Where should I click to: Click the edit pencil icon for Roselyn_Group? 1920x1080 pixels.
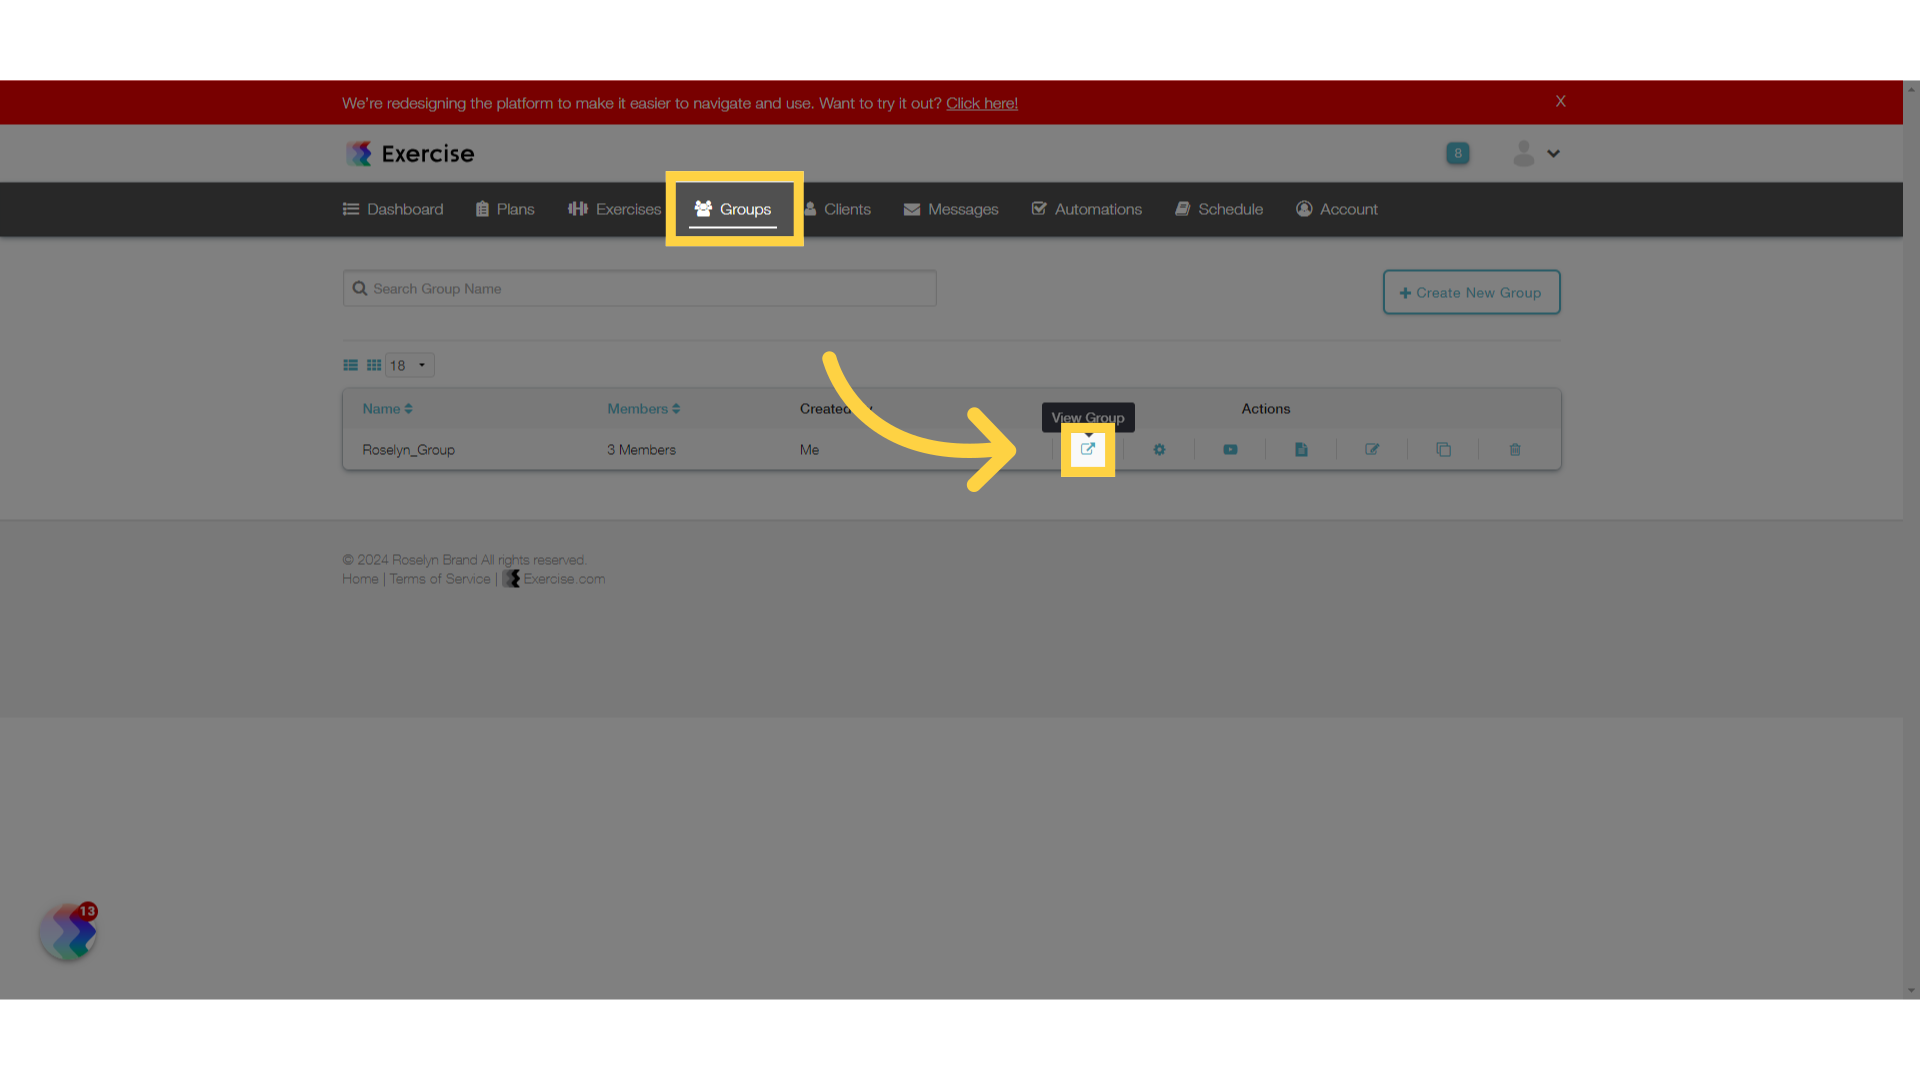tap(1372, 450)
